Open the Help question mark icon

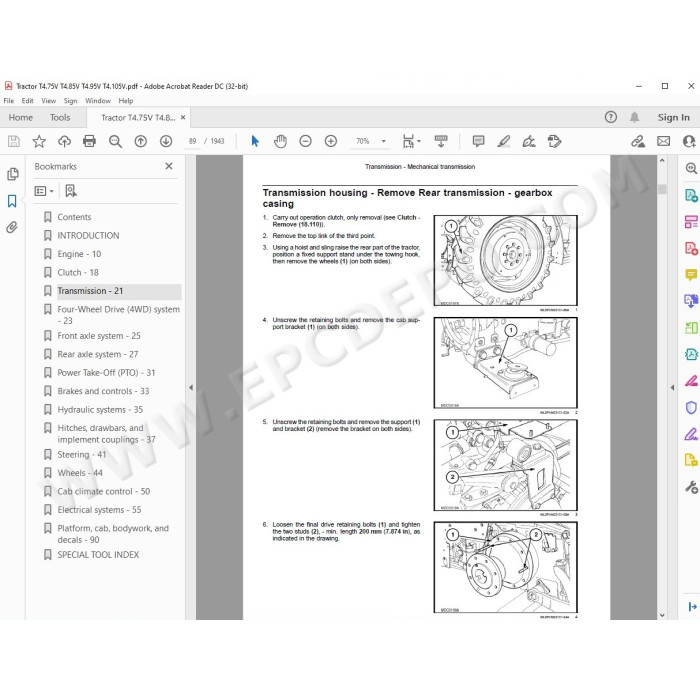coord(611,117)
